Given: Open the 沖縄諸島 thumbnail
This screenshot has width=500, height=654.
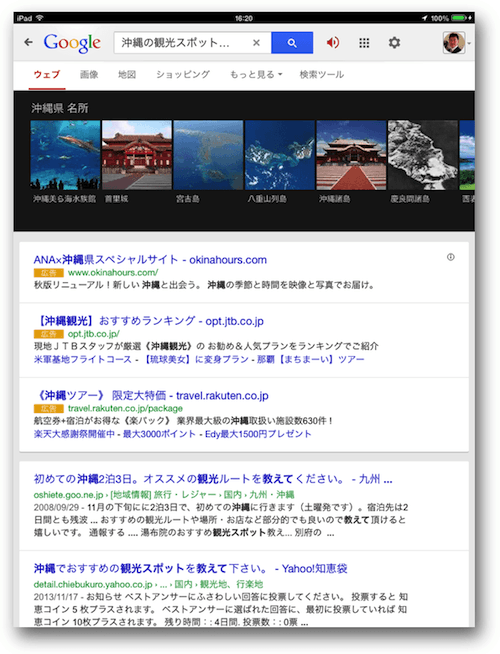Looking at the screenshot, I should click(x=351, y=155).
